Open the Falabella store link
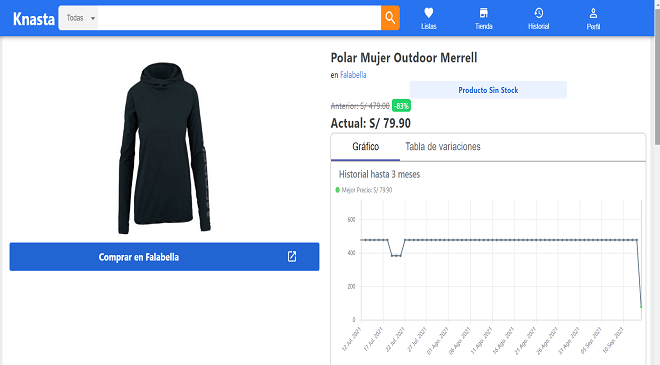The image size is (660, 365). pyautogui.click(x=353, y=75)
